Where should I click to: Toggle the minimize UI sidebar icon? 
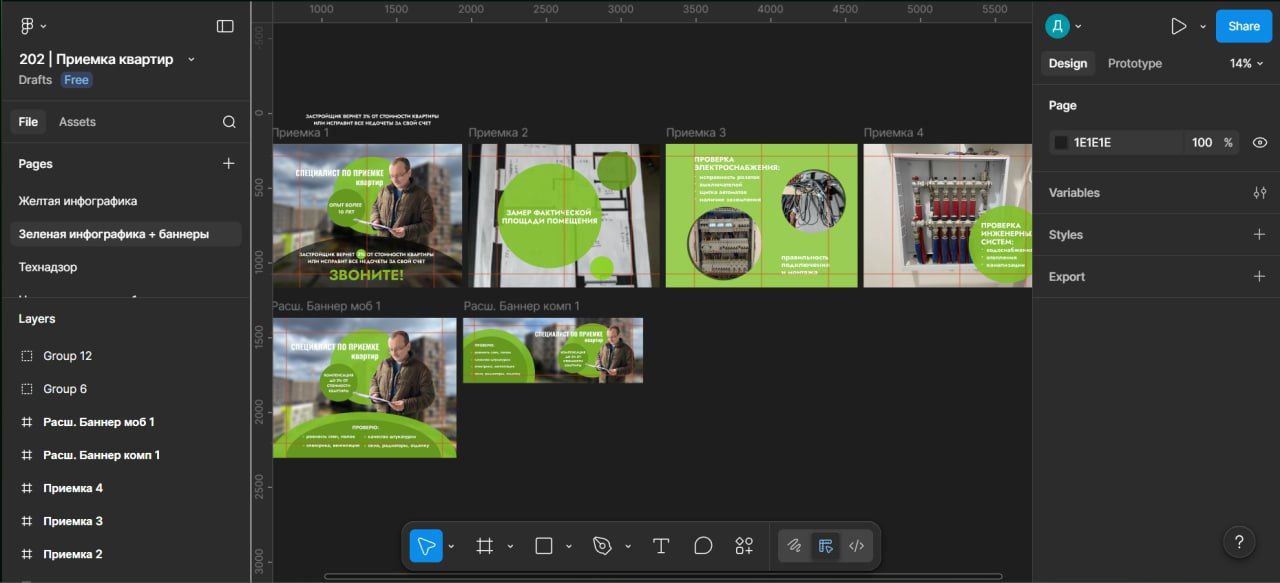point(225,26)
